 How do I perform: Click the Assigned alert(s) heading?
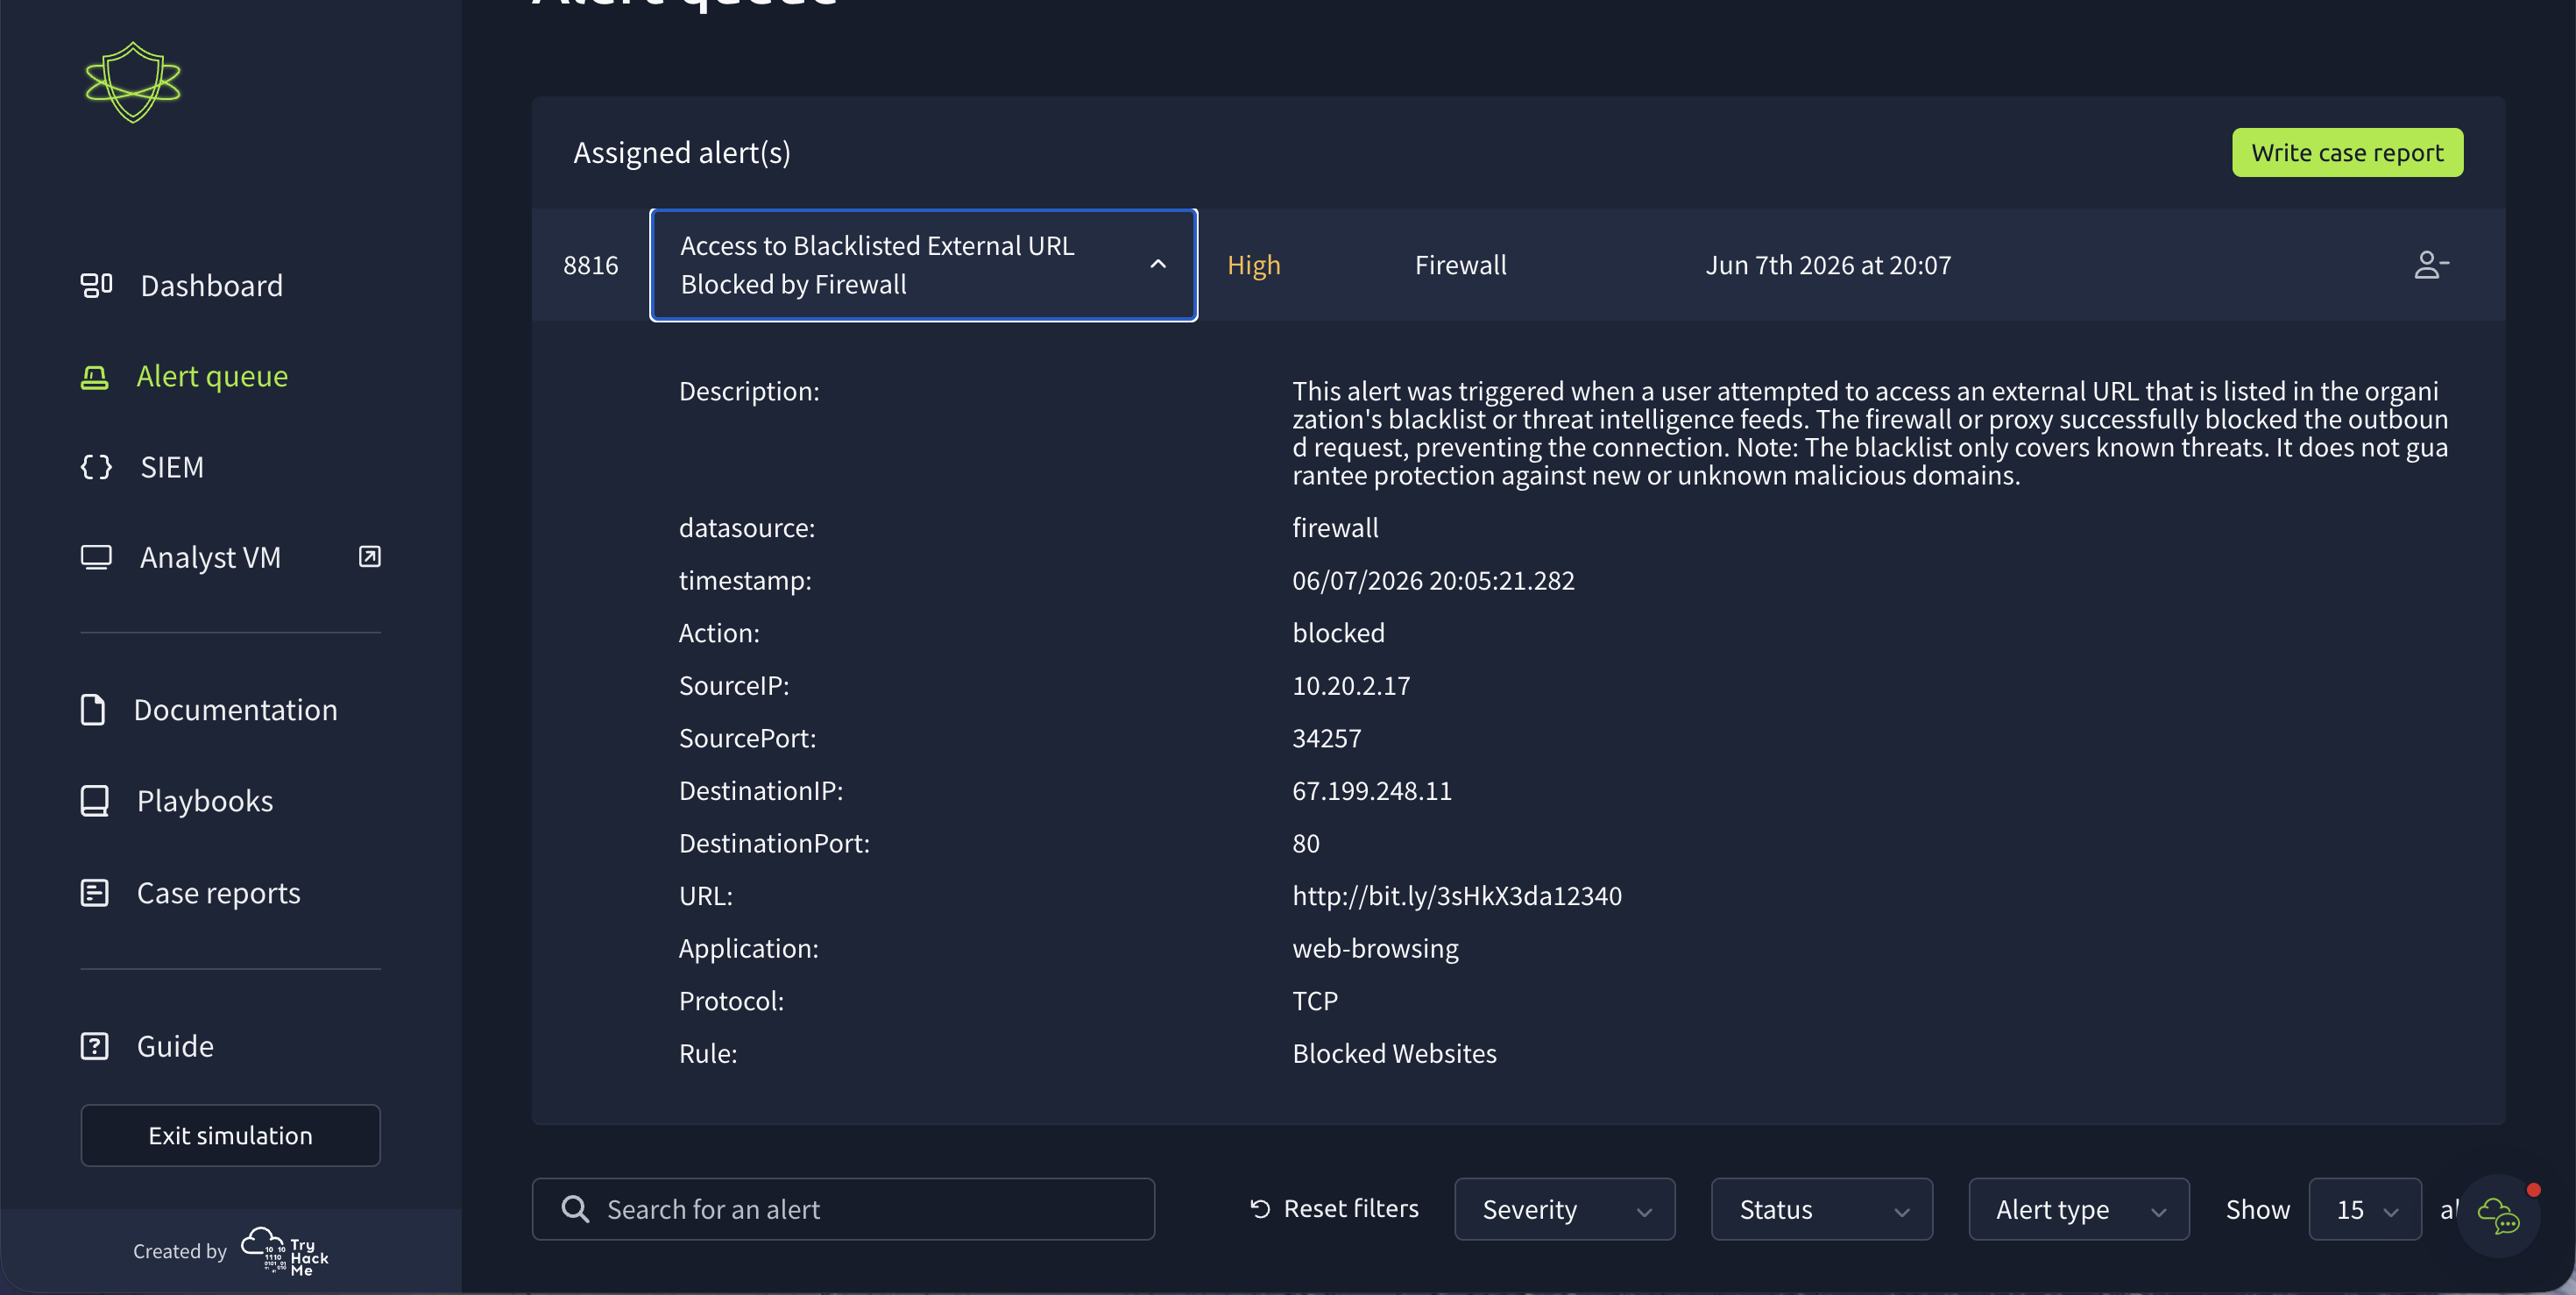[x=682, y=152]
